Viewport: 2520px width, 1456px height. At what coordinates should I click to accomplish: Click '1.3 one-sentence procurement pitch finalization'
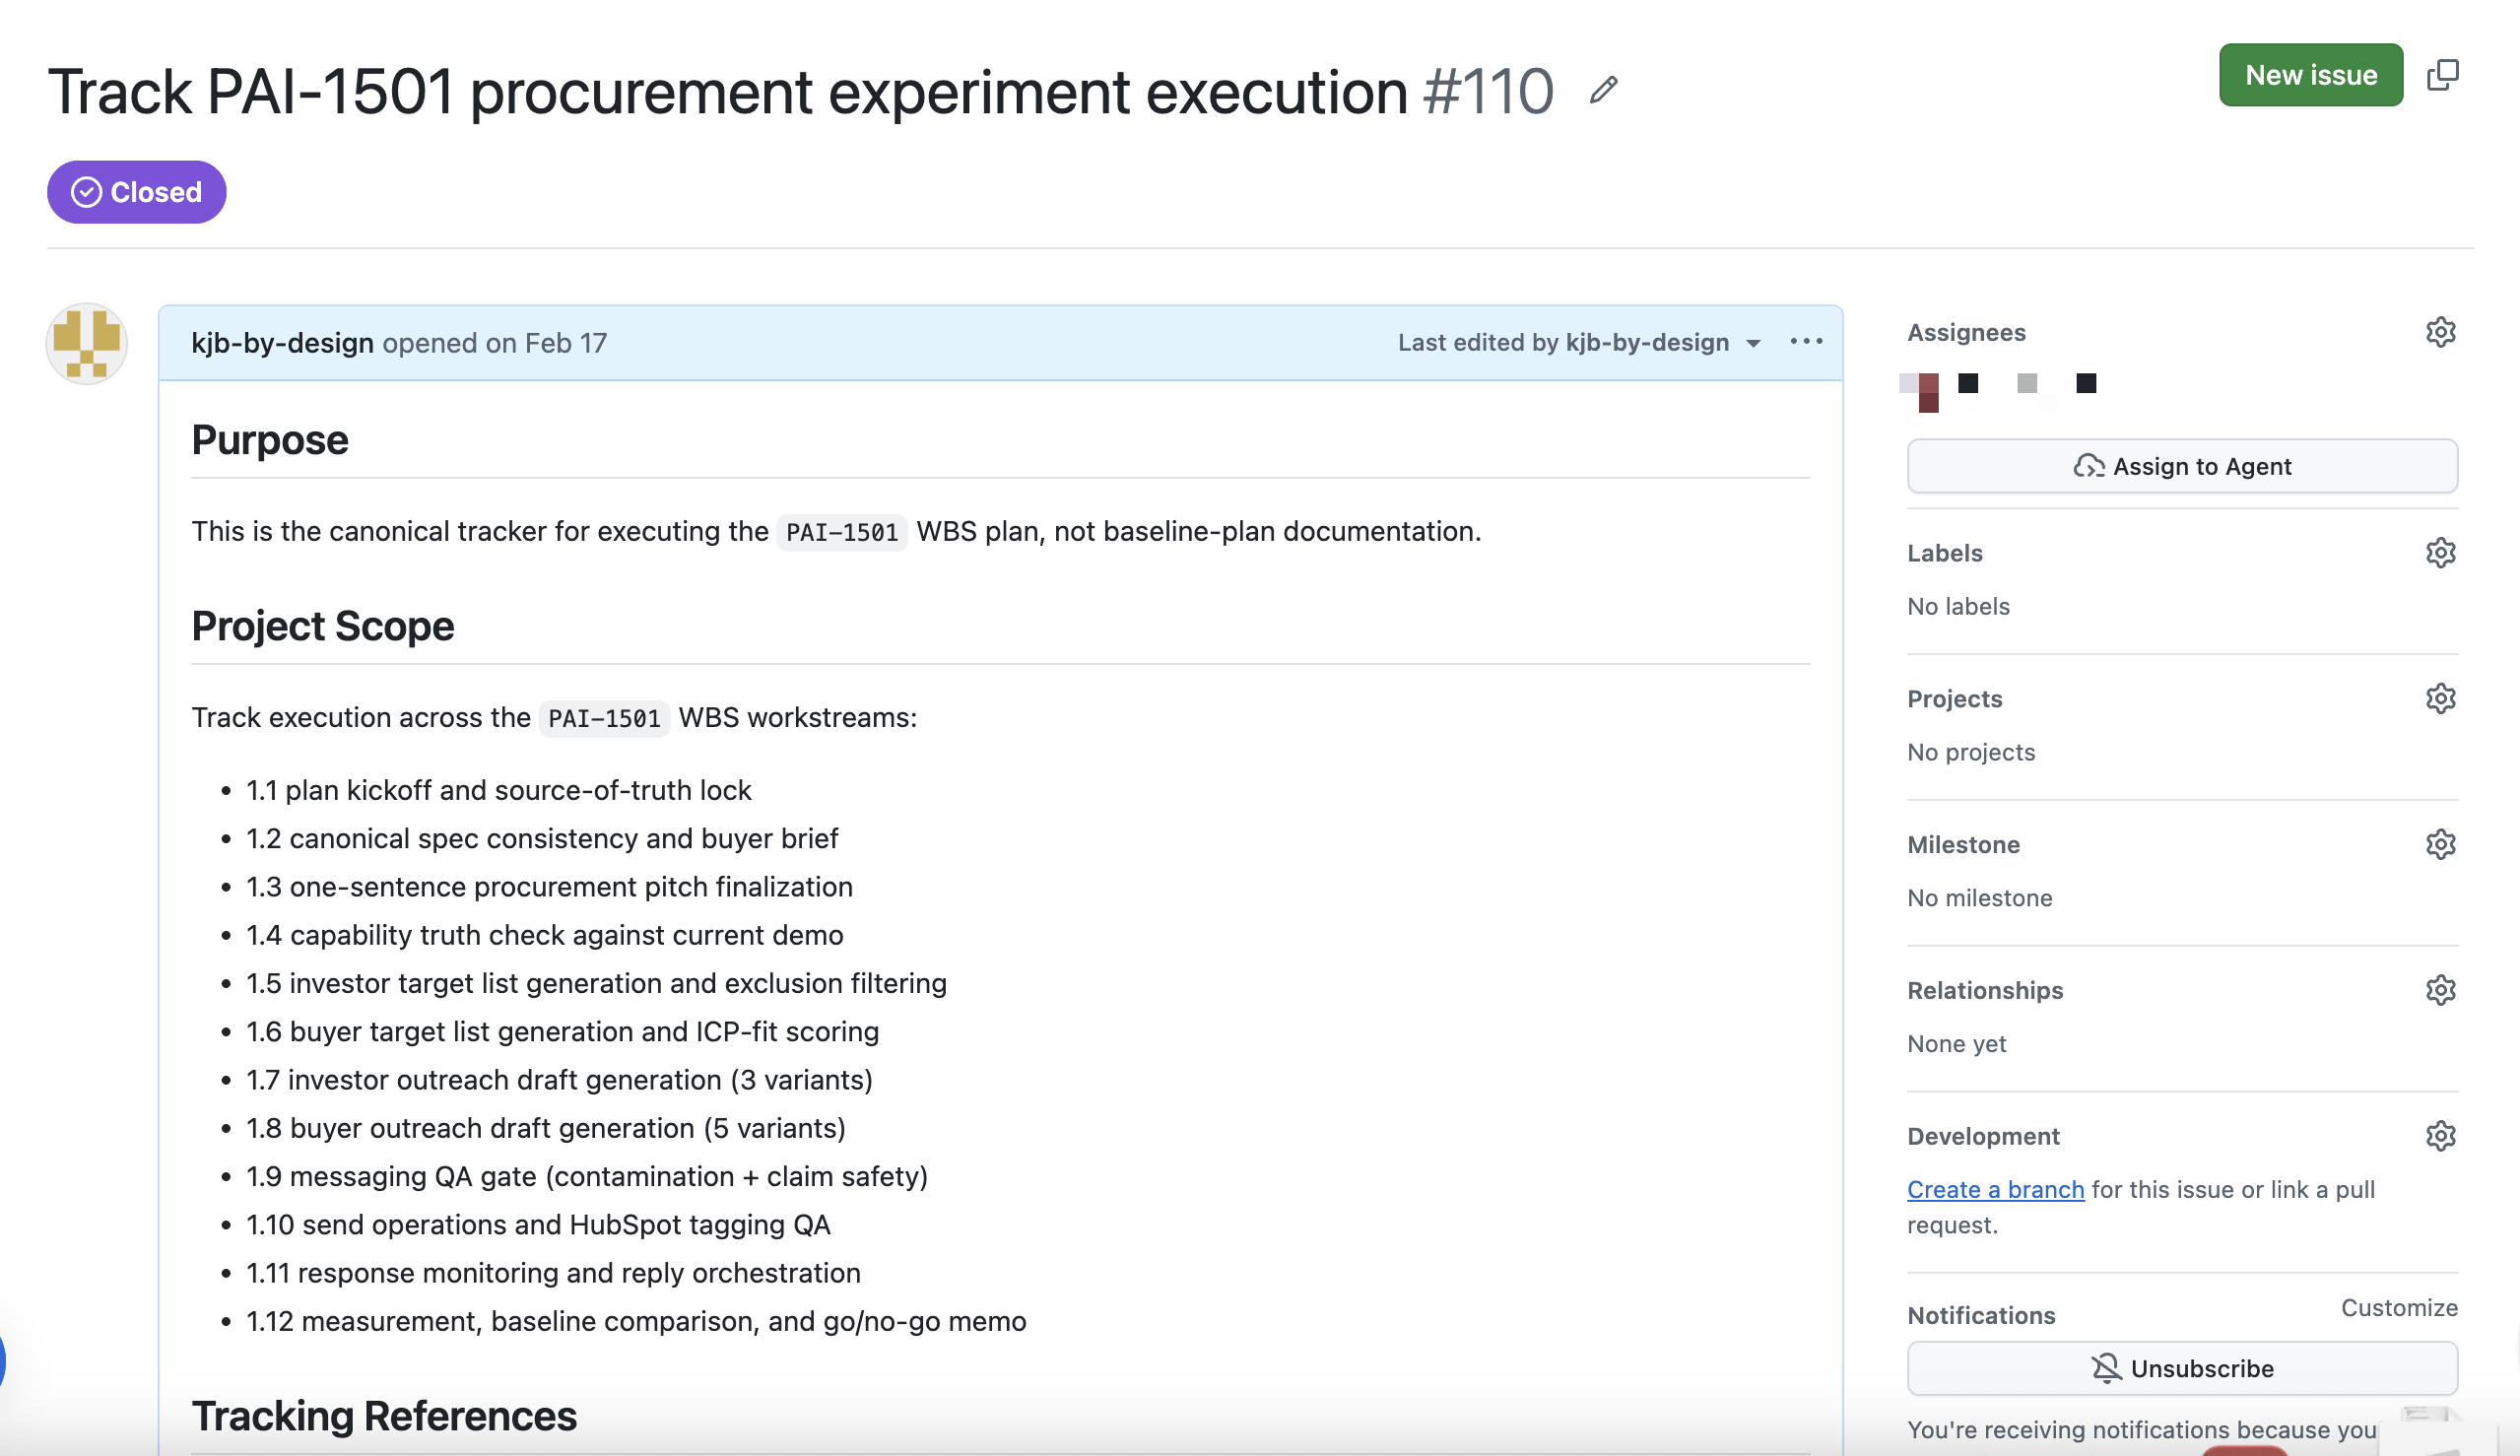[x=549, y=887]
